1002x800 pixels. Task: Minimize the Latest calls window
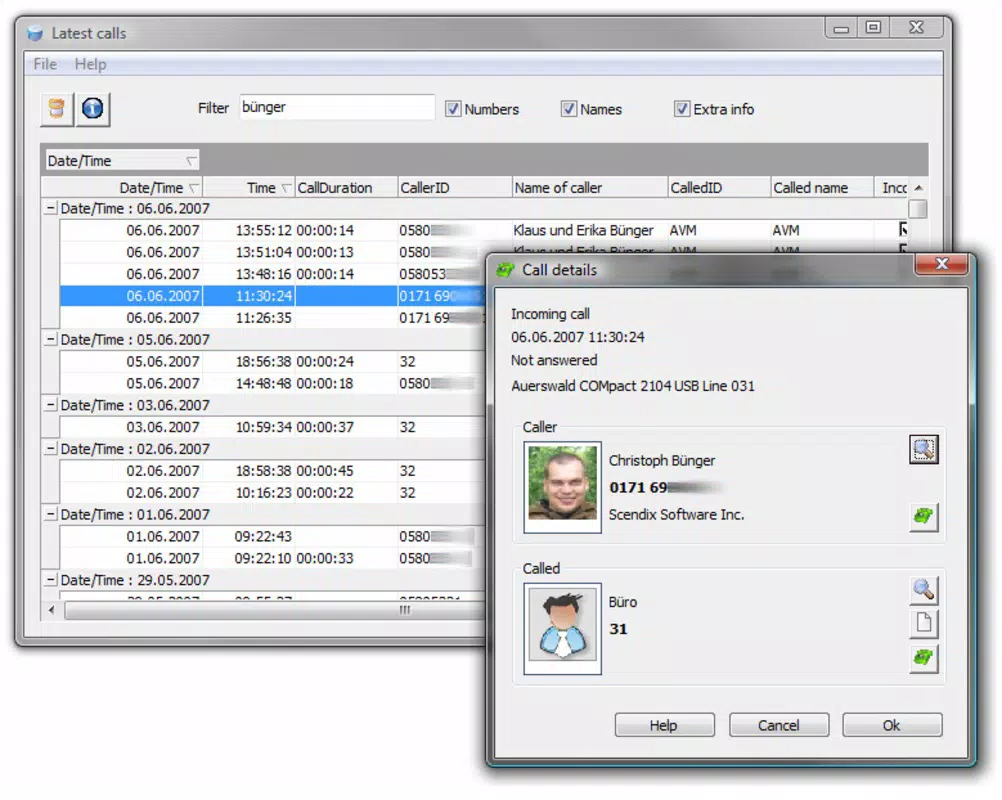(841, 28)
